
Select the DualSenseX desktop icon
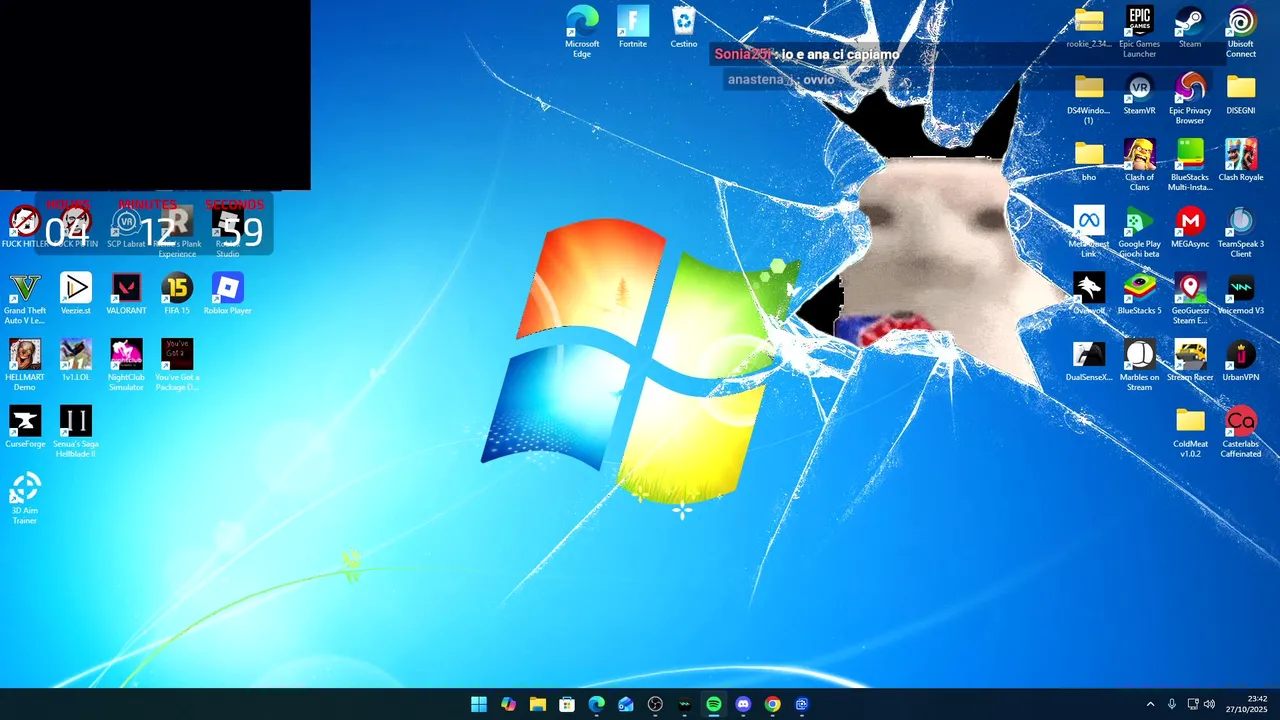coord(1089,361)
